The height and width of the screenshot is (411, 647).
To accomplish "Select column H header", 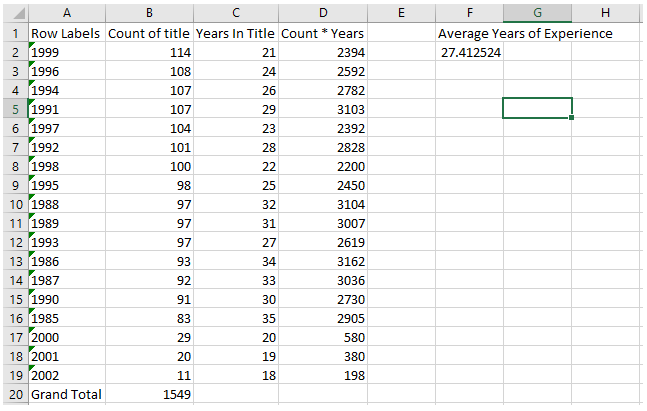I will tap(605, 13).
